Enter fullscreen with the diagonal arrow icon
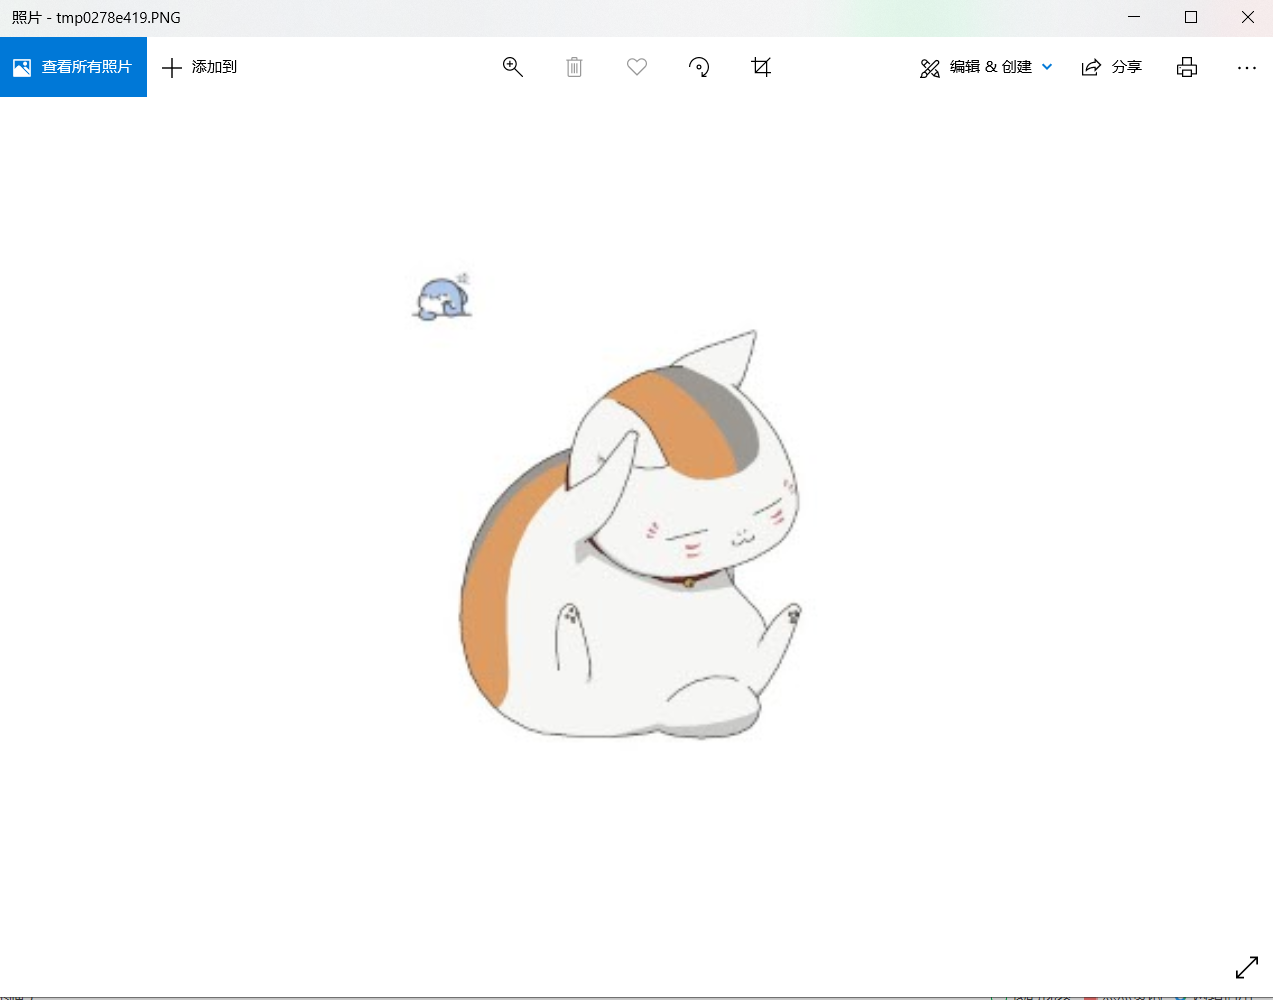This screenshot has width=1273, height=1000. [x=1247, y=967]
